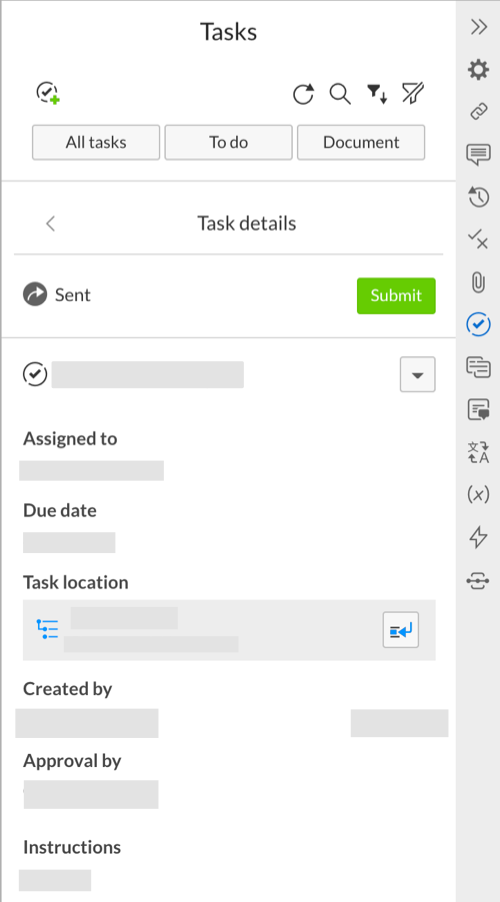Open the version history icon
This screenshot has width=500, height=902.
pyautogui.click(x=479, y=197)
